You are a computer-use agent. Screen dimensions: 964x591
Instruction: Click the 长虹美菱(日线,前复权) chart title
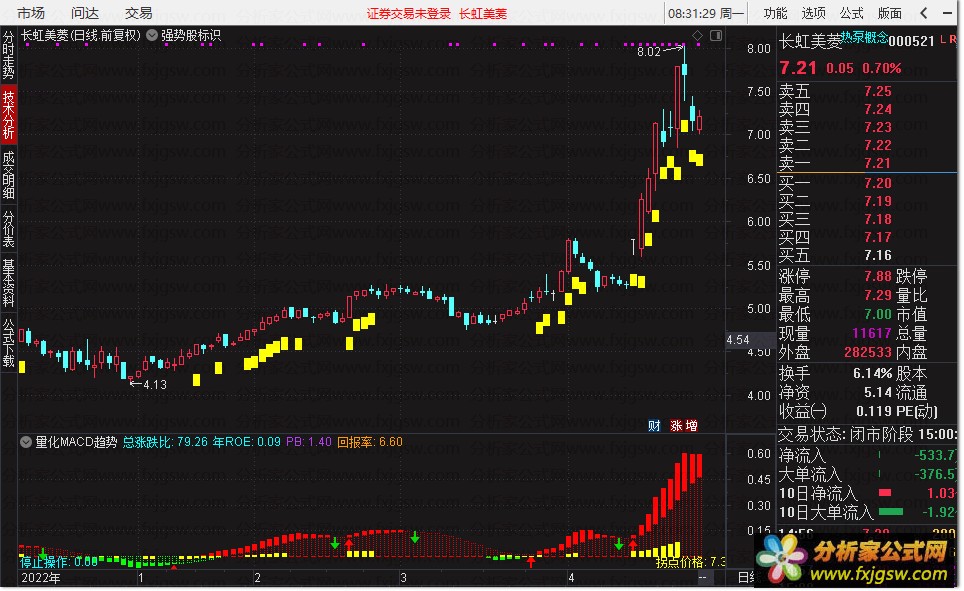(81, 36)
